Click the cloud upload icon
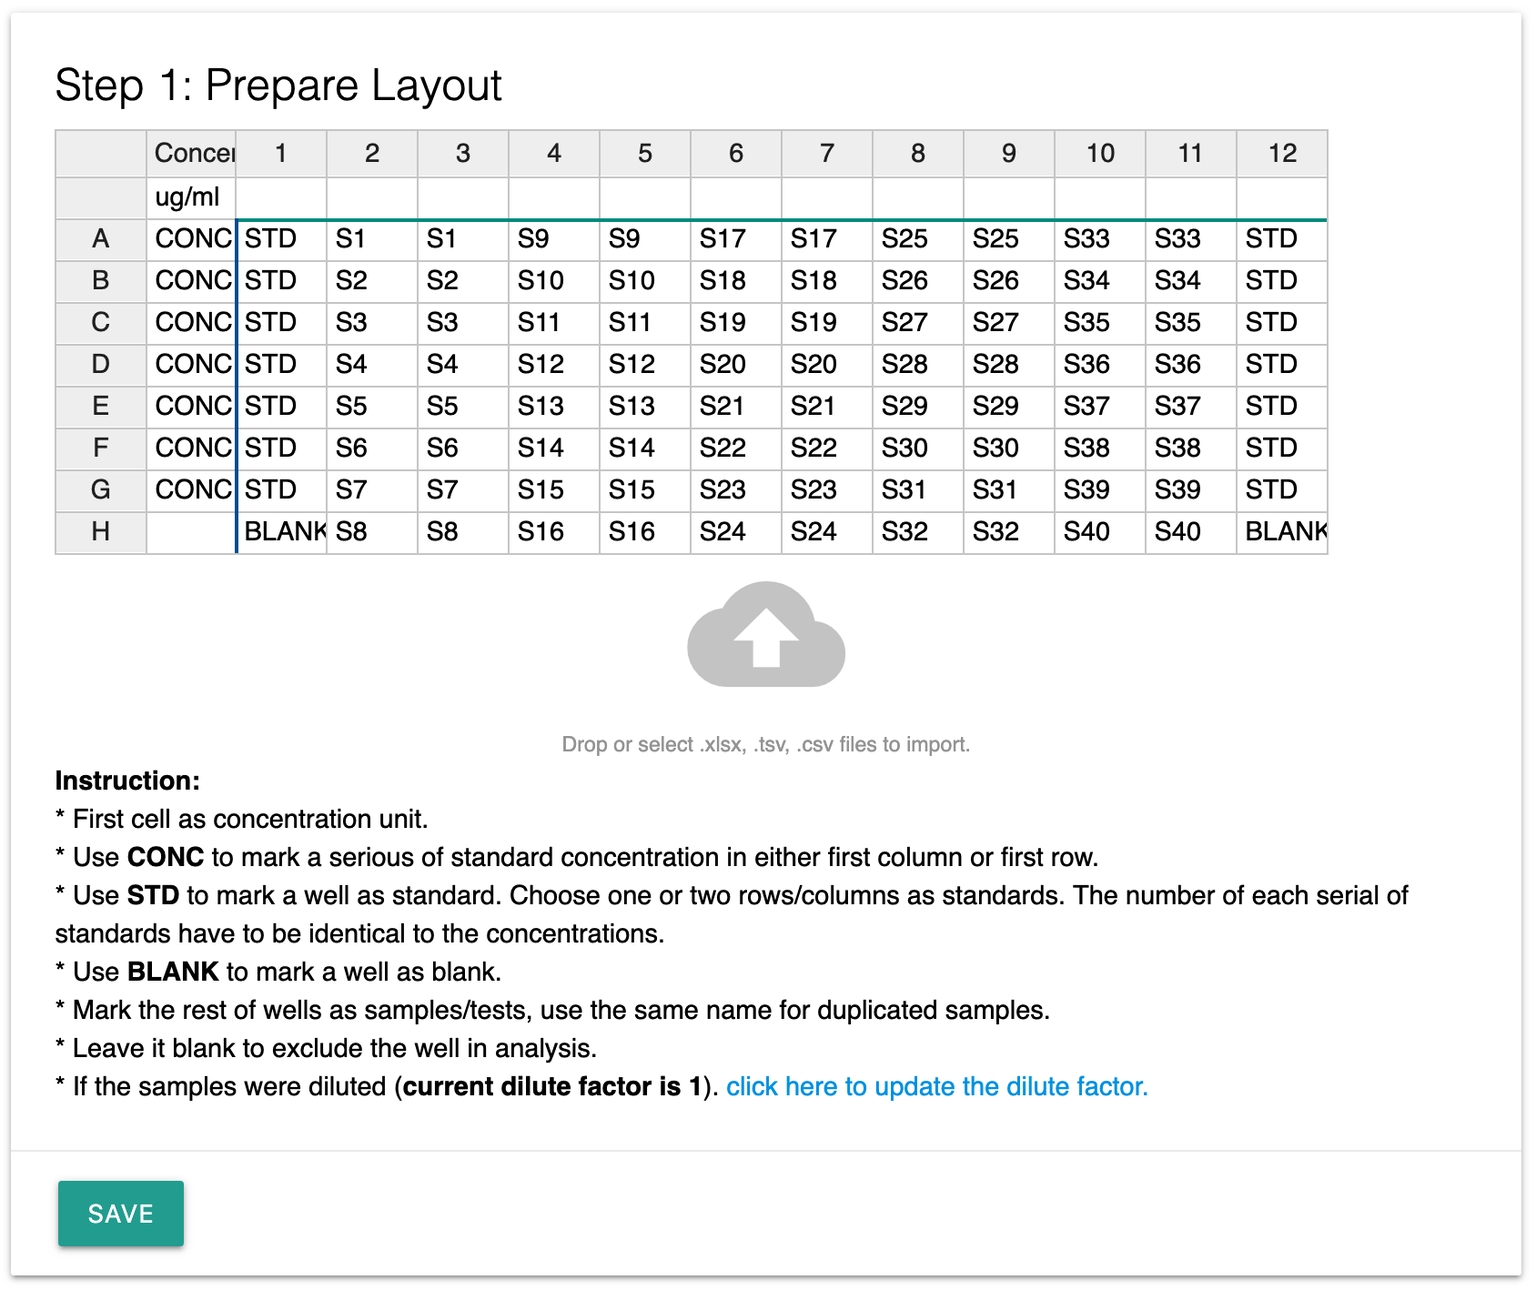 click(766, 634)
